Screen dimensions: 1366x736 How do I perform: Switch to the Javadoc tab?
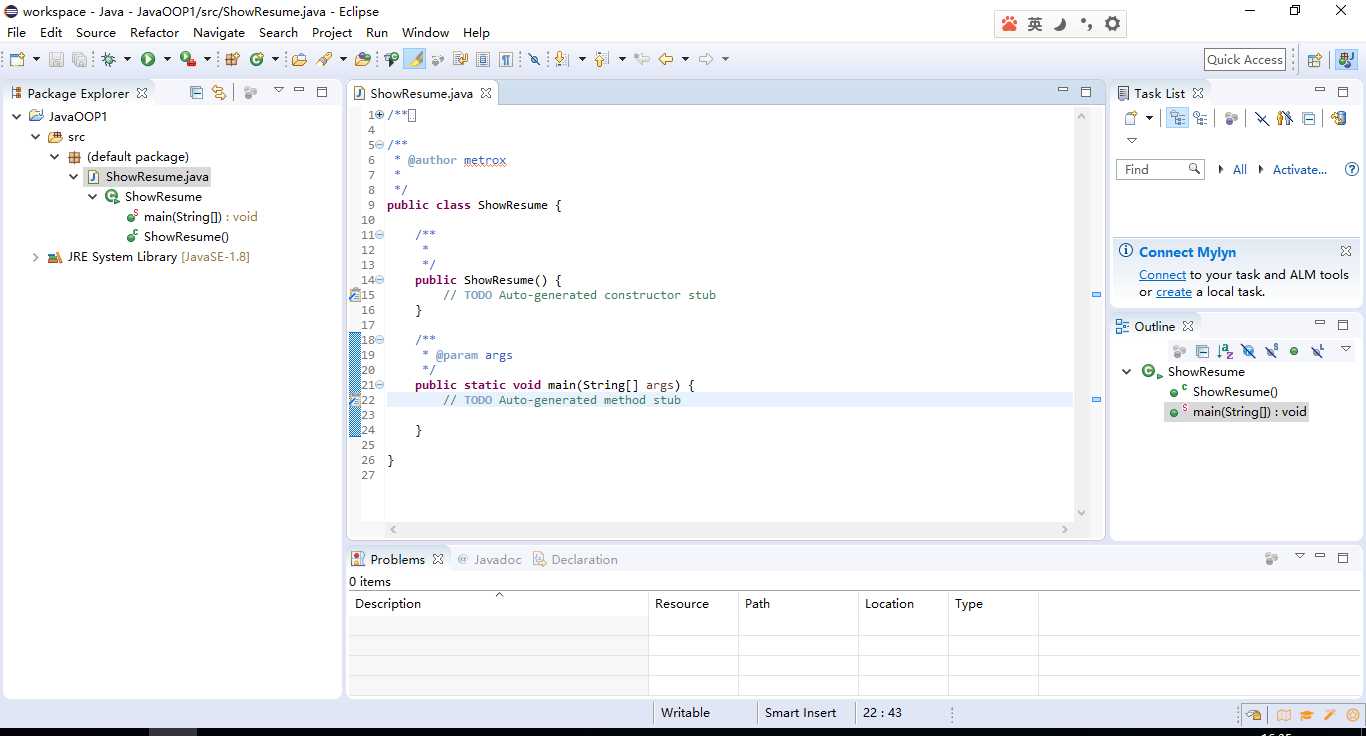tap(497, 560)
